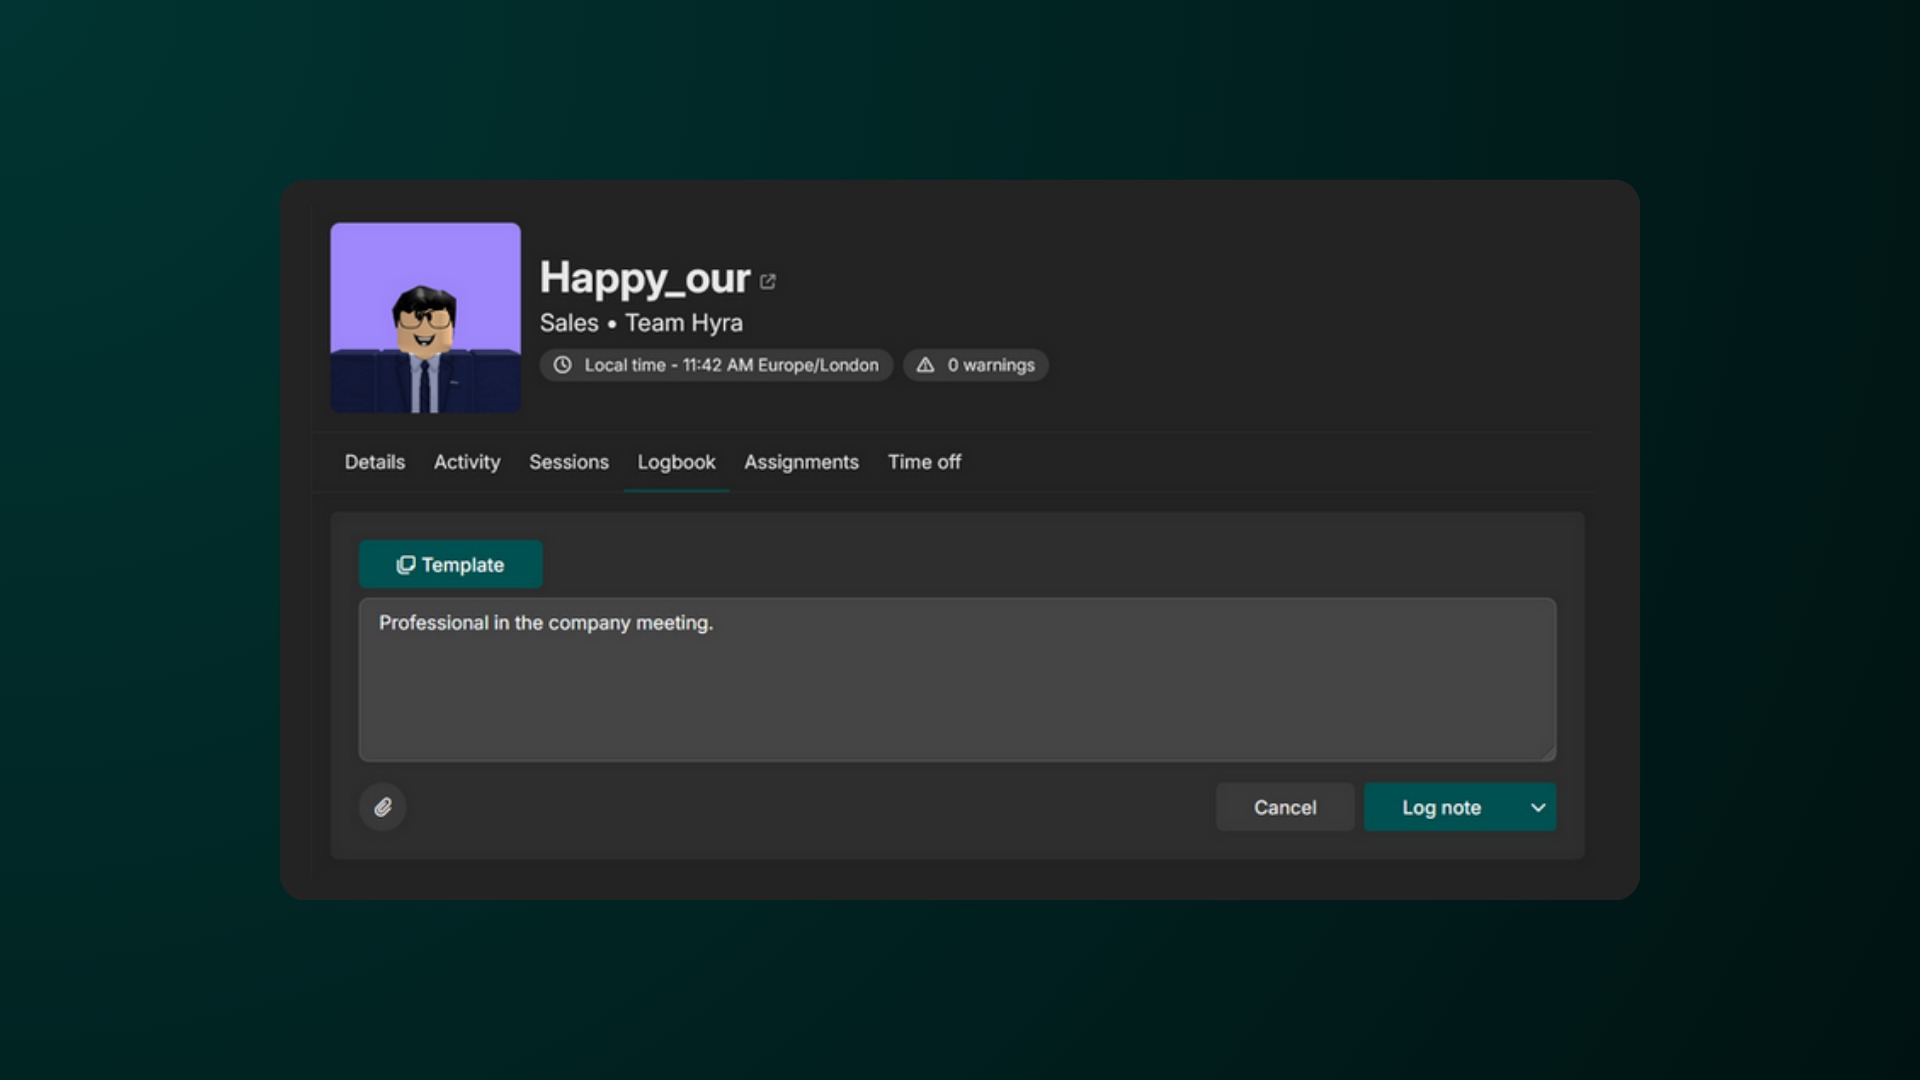Click the clock icon in local time badge

click(563, 365)
